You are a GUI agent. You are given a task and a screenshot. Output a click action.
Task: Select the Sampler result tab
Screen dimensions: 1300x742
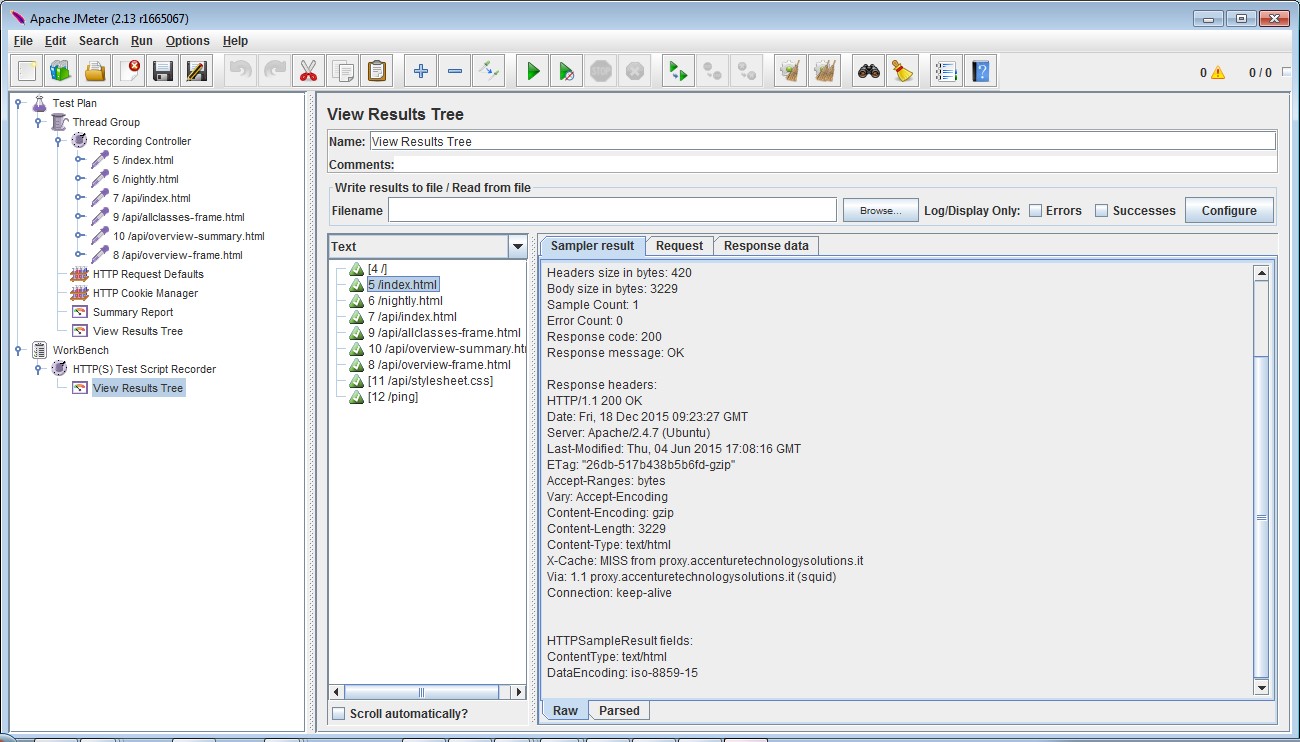click(592, 246)
